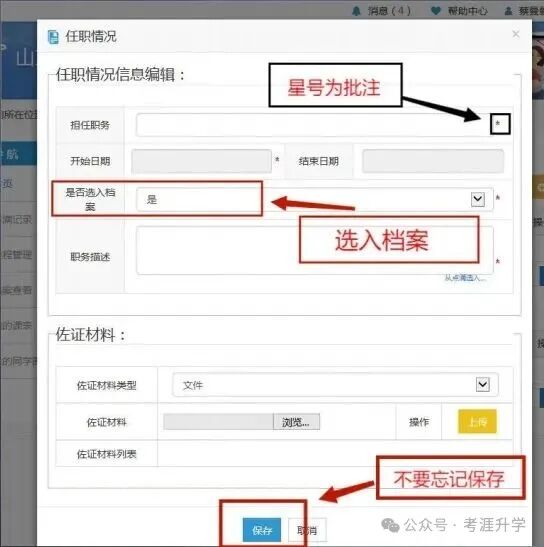
Task: Click the file path field beside 浏览
Action: pos(218,422)
